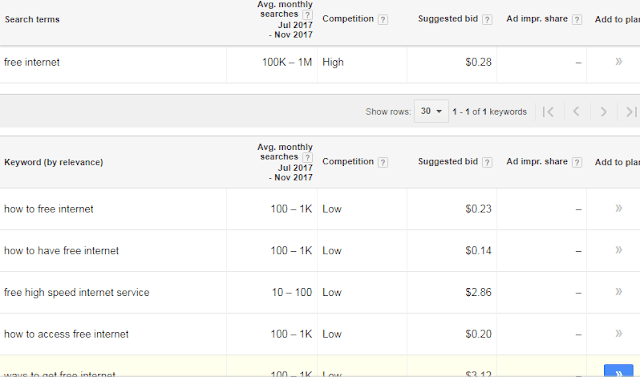Open Ad impr. share help icon in Keyword table header
Viewport: 640px width, 377px height.
click(x=576, y=162)
